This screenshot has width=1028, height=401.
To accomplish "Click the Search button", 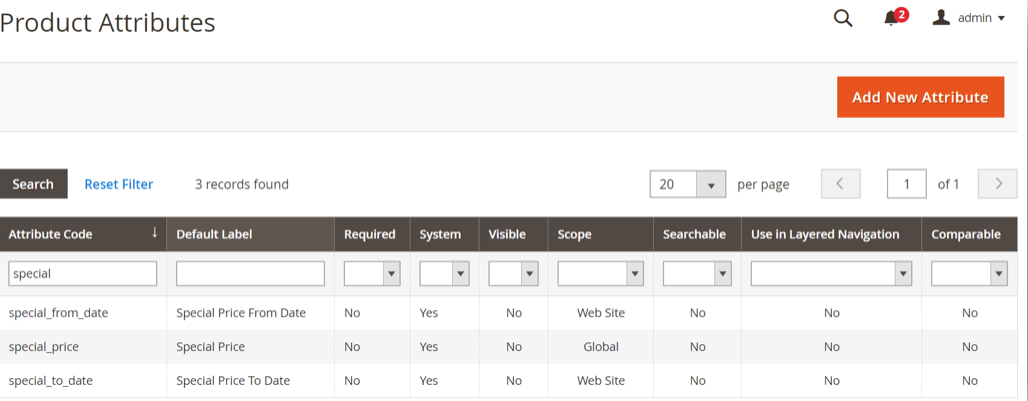I will 33,184.
